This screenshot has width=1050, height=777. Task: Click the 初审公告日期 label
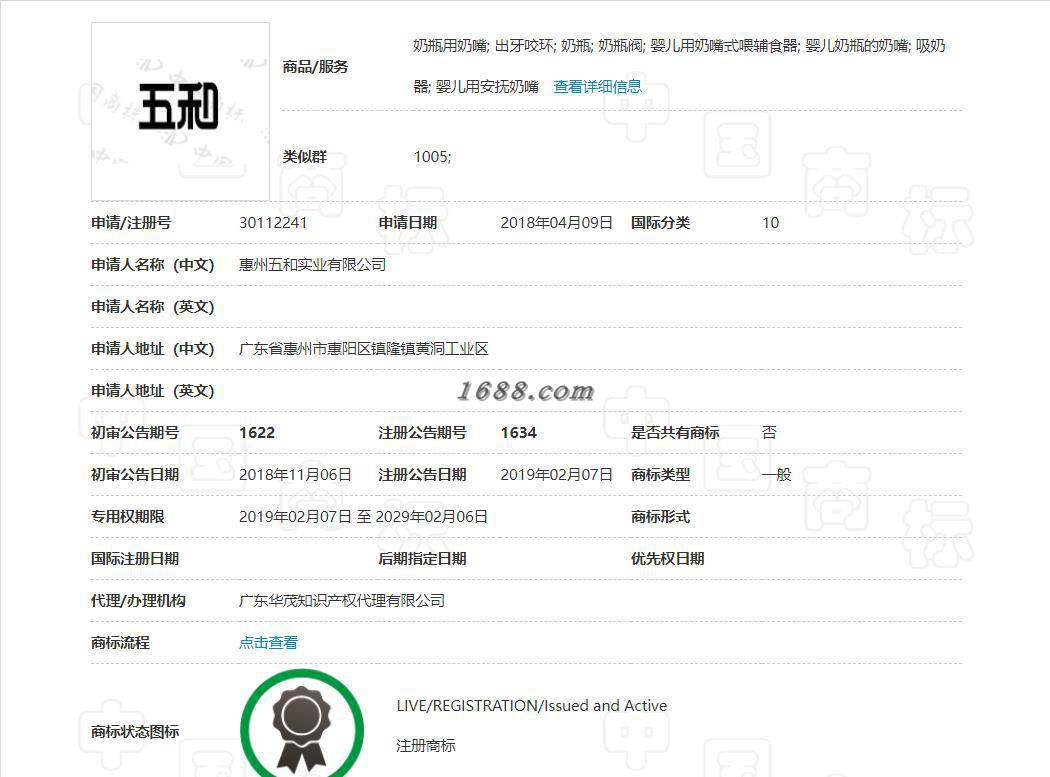[135, 475]
